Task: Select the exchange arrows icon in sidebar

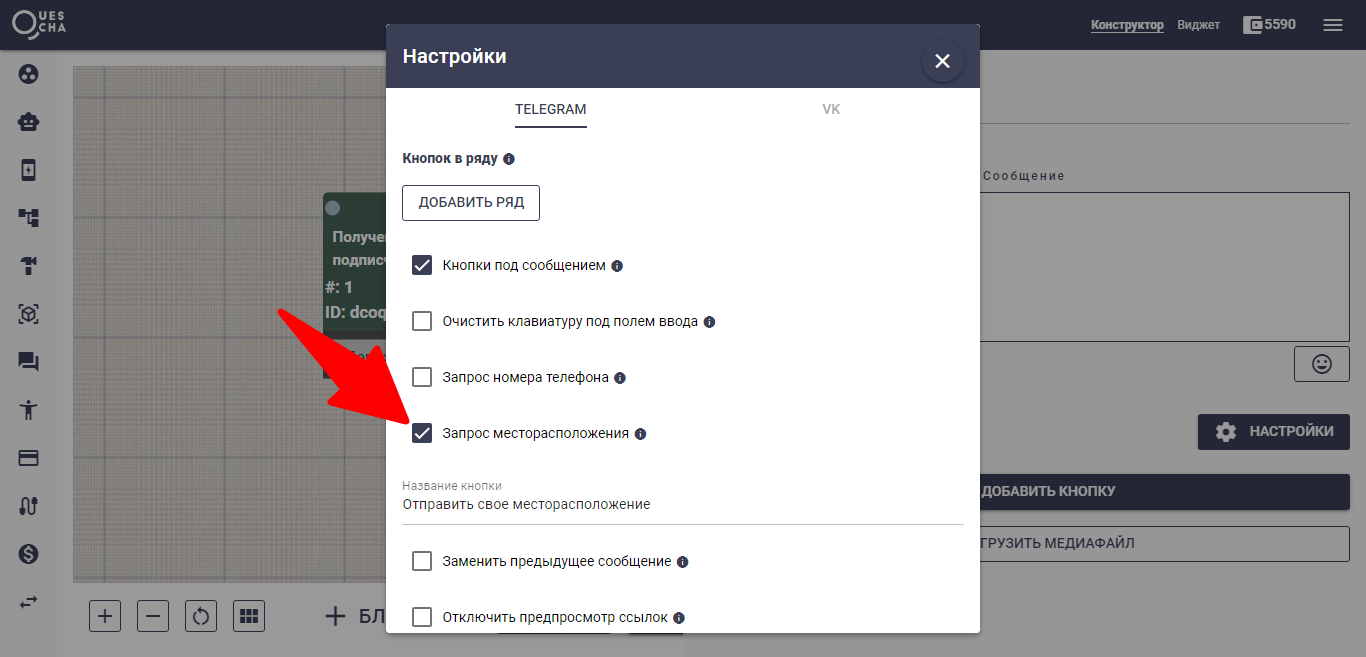Action: [x=29, y=601]
